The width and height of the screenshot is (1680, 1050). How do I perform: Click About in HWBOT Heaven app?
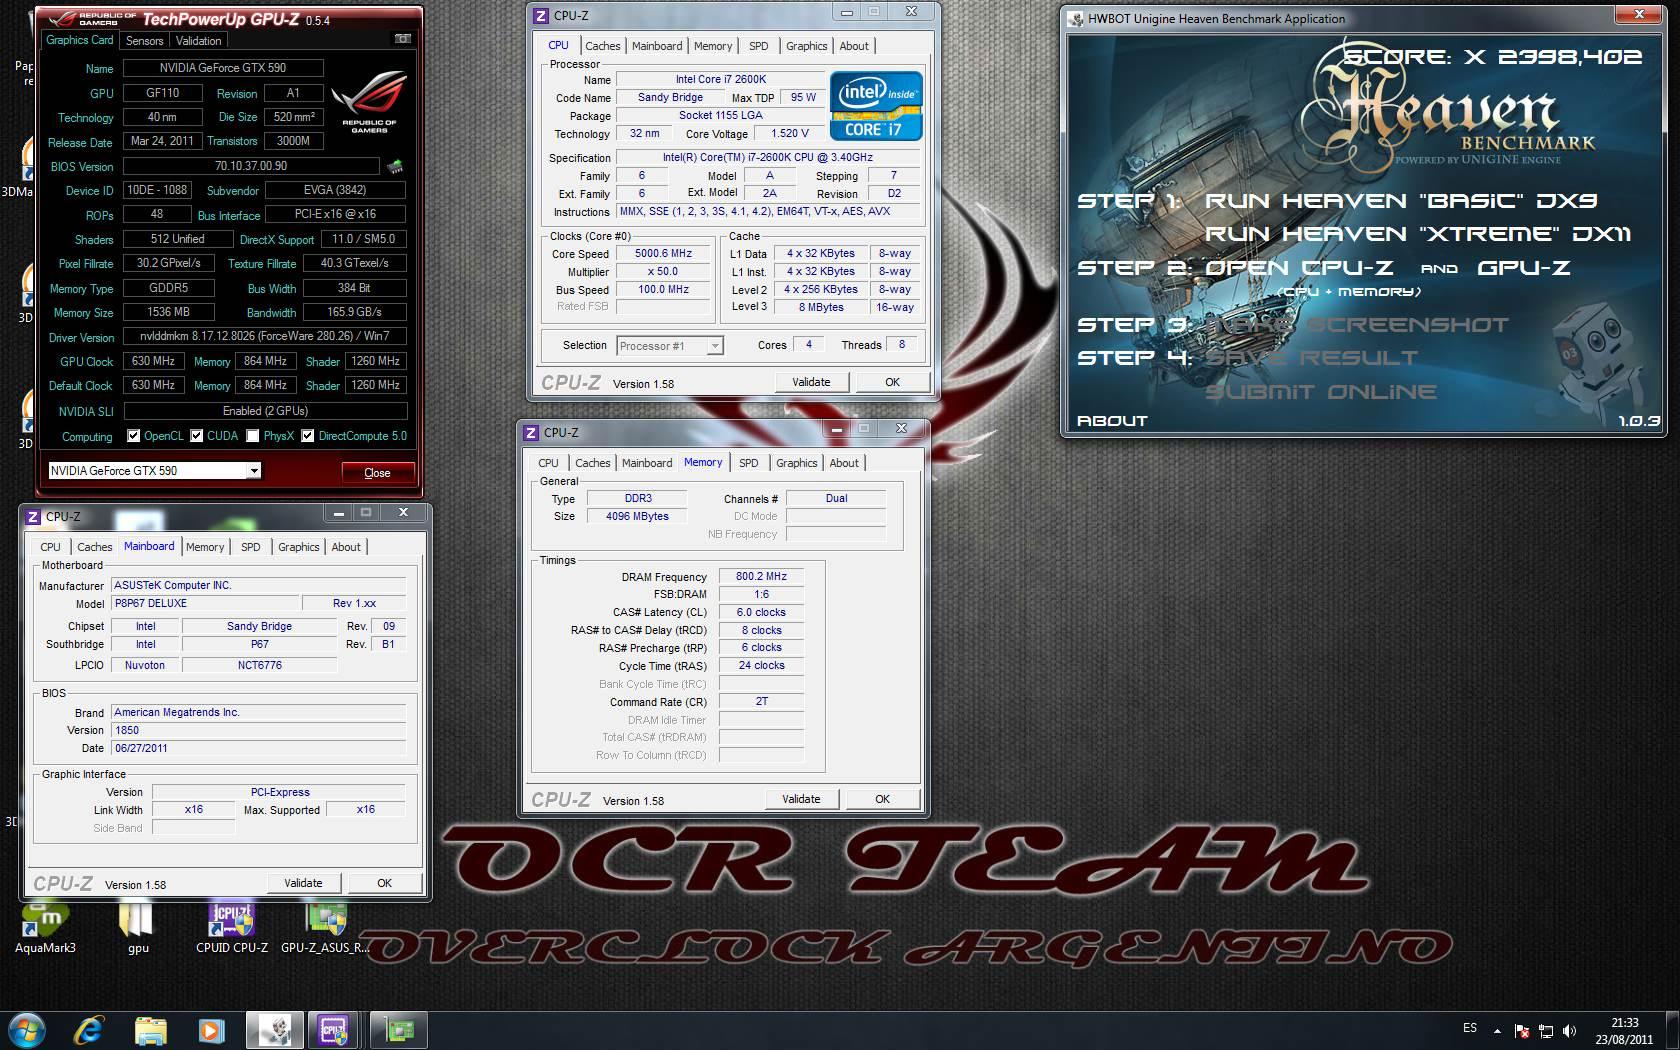pos(1112,421)
